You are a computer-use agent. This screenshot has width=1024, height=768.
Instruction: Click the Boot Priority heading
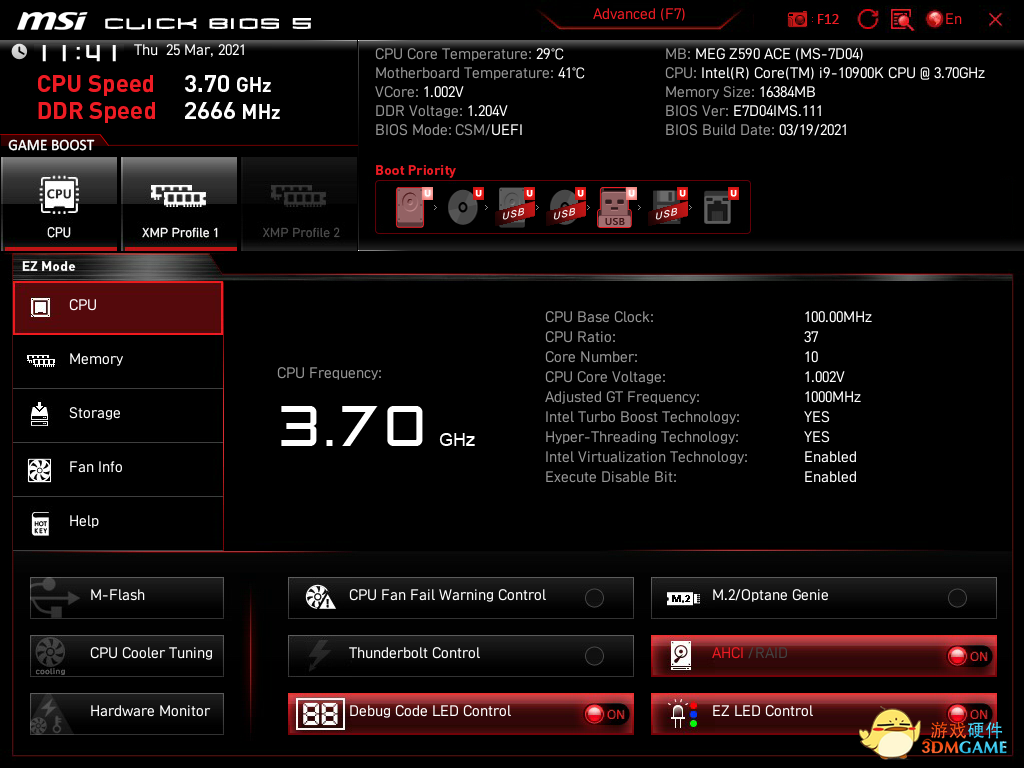(x=415, y=170)
